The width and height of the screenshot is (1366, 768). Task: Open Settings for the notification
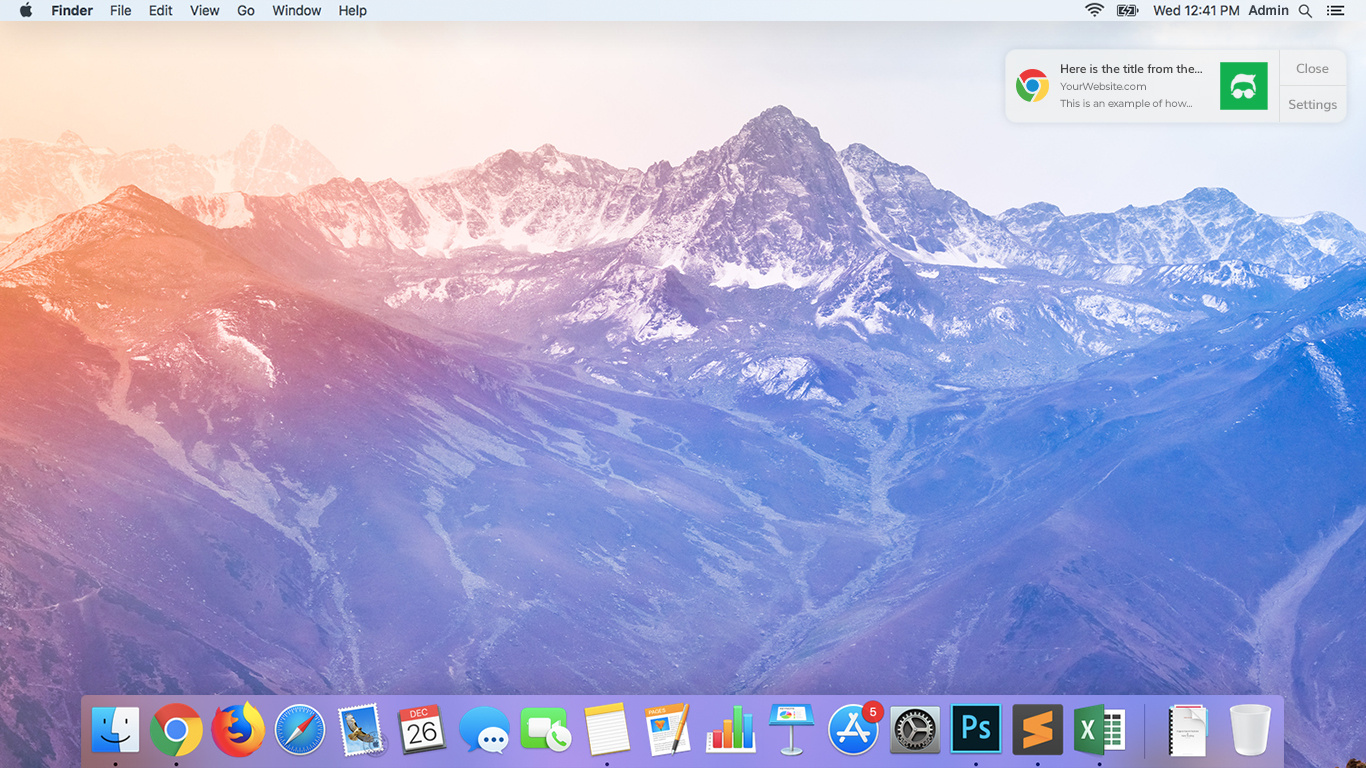click(1312, 104)
